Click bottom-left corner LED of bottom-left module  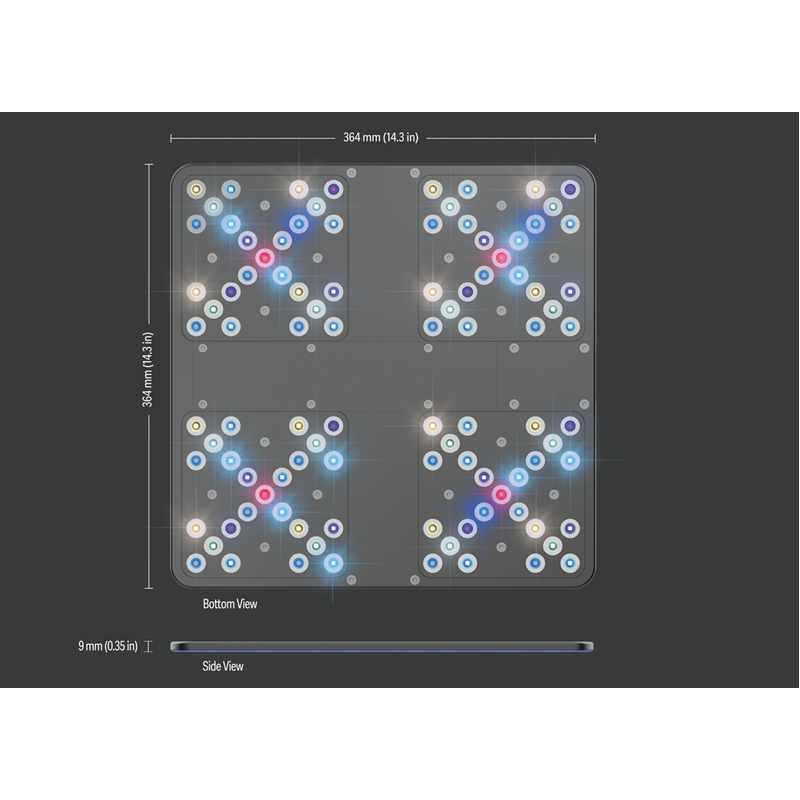196,563
